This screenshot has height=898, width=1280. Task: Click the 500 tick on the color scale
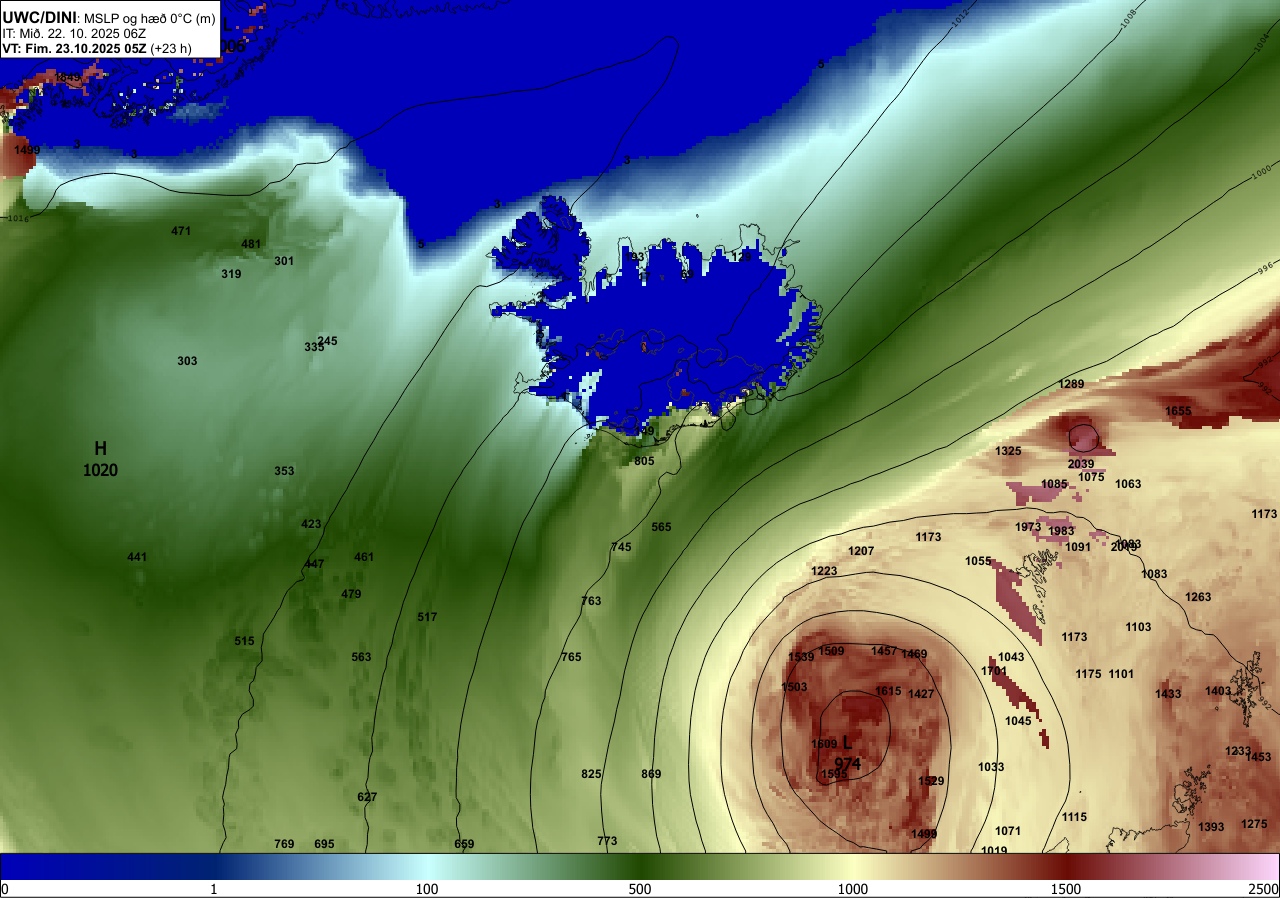640,889
